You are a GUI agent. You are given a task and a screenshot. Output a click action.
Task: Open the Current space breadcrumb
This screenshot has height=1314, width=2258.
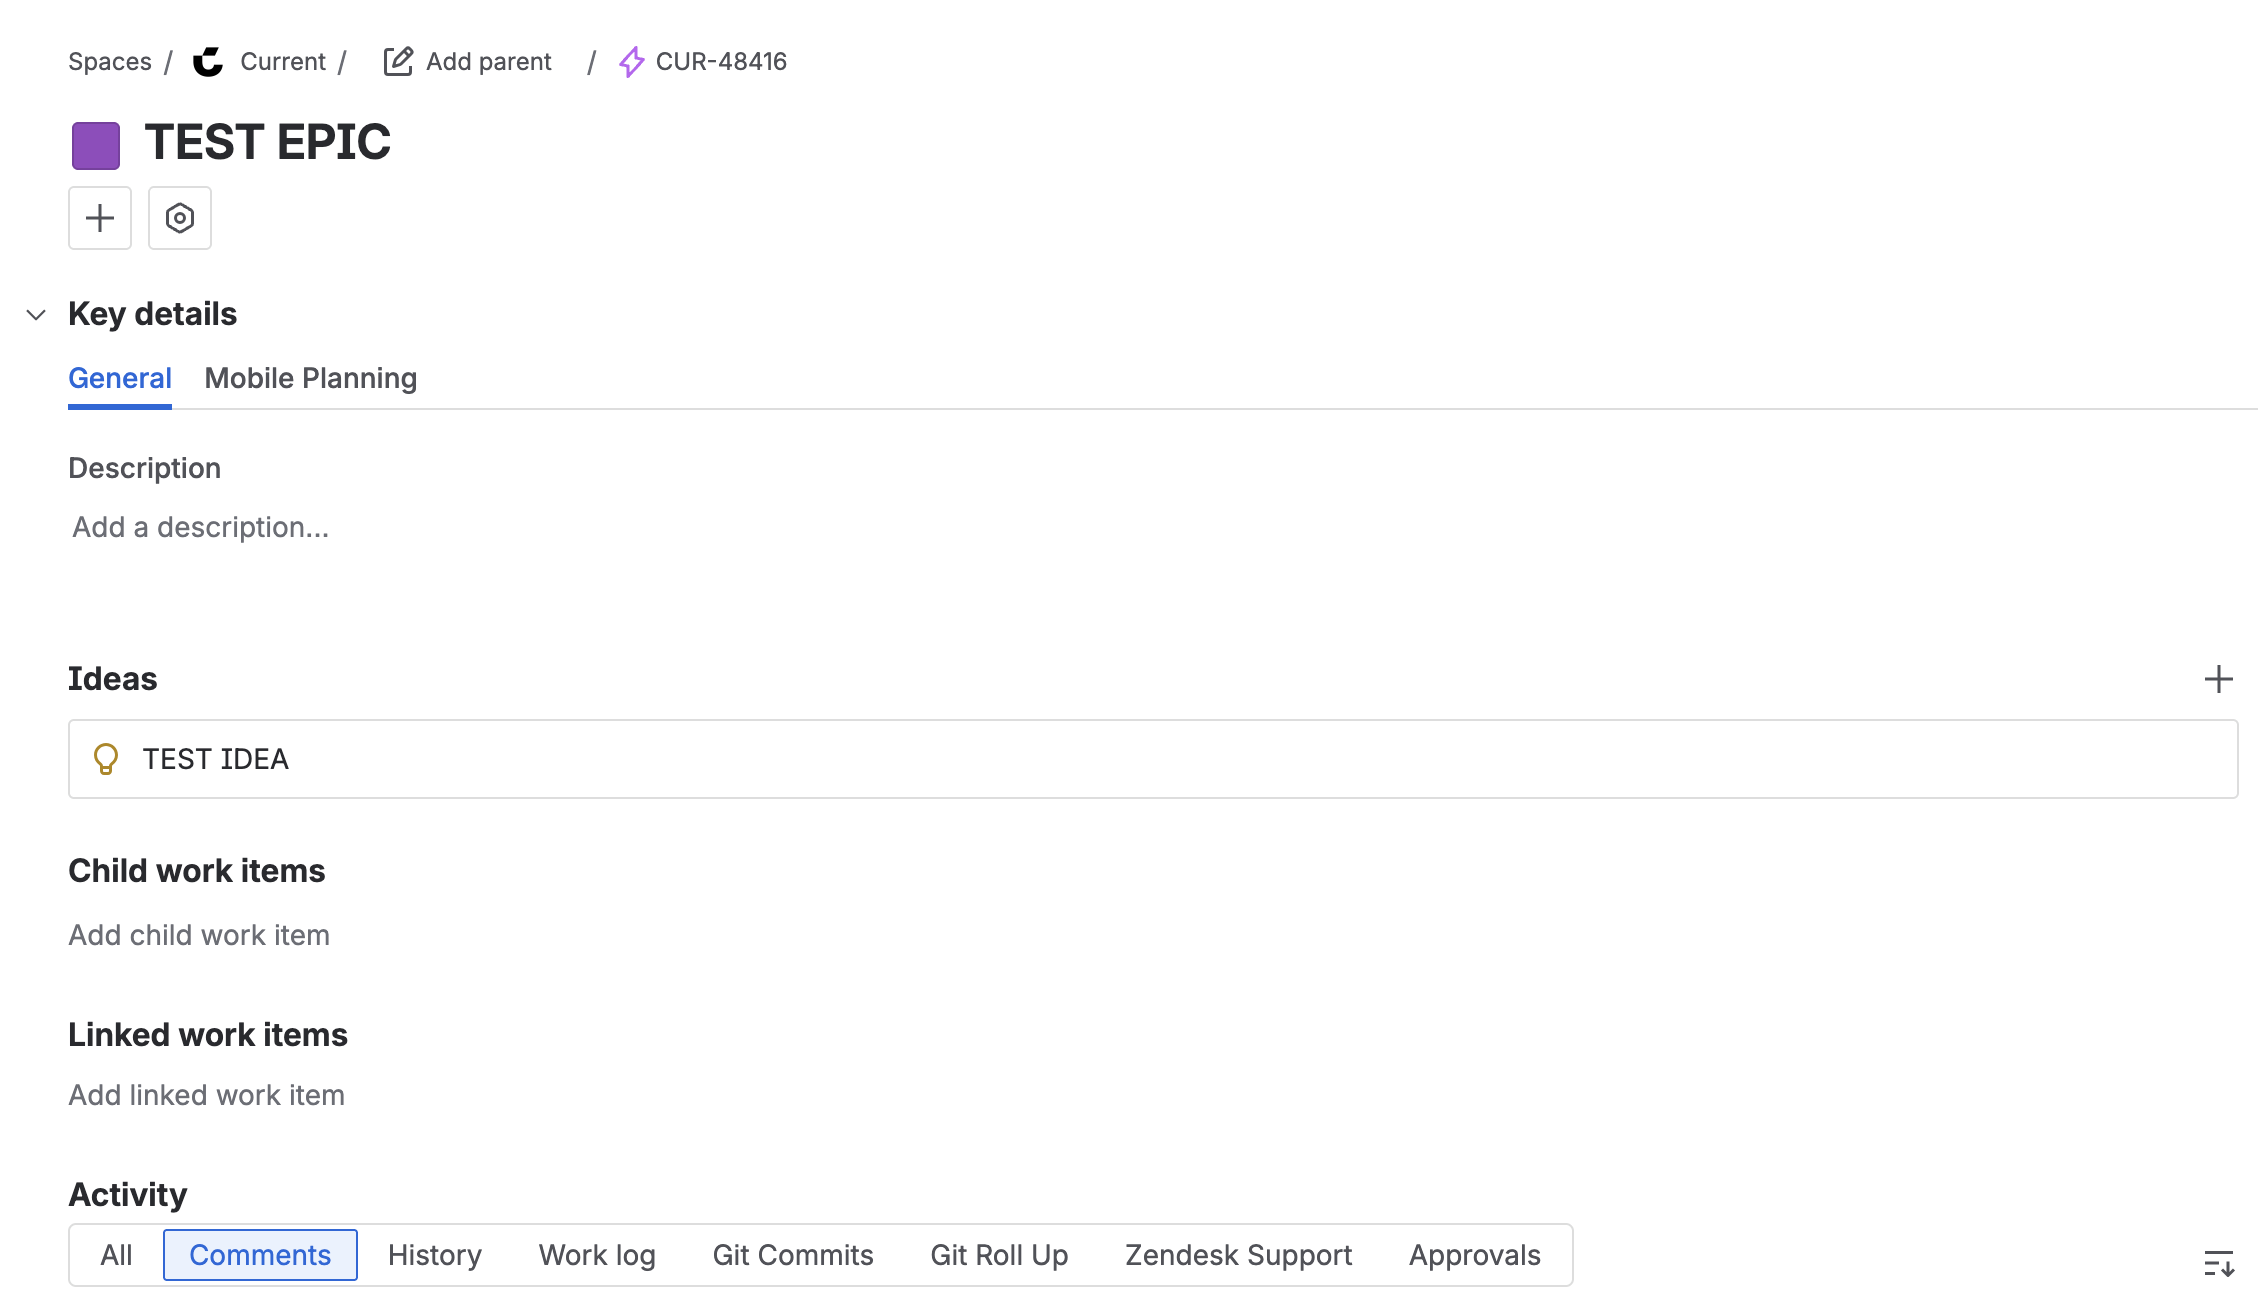[283, 62]
